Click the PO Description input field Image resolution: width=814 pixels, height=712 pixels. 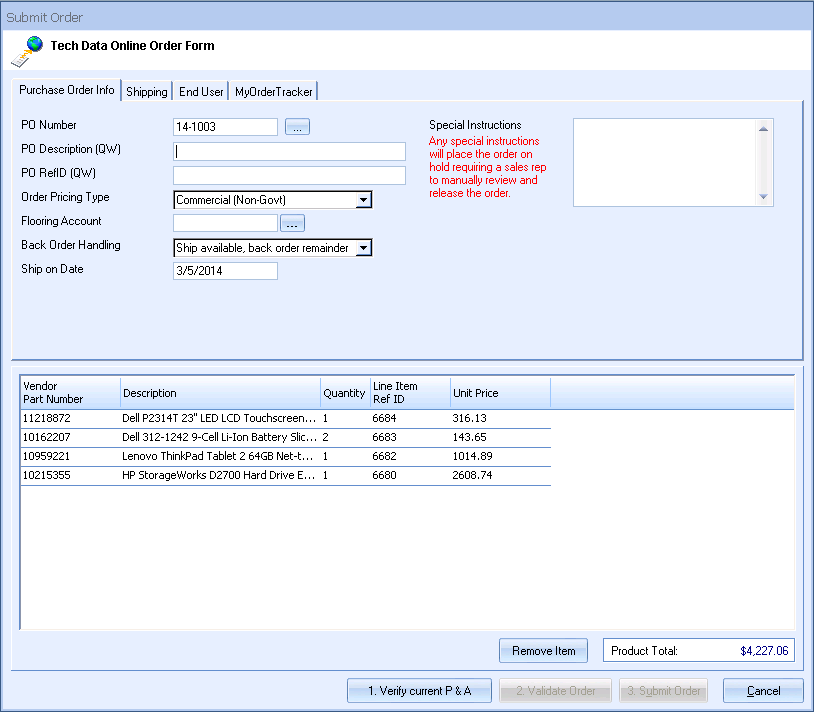[x=290, y=152]
